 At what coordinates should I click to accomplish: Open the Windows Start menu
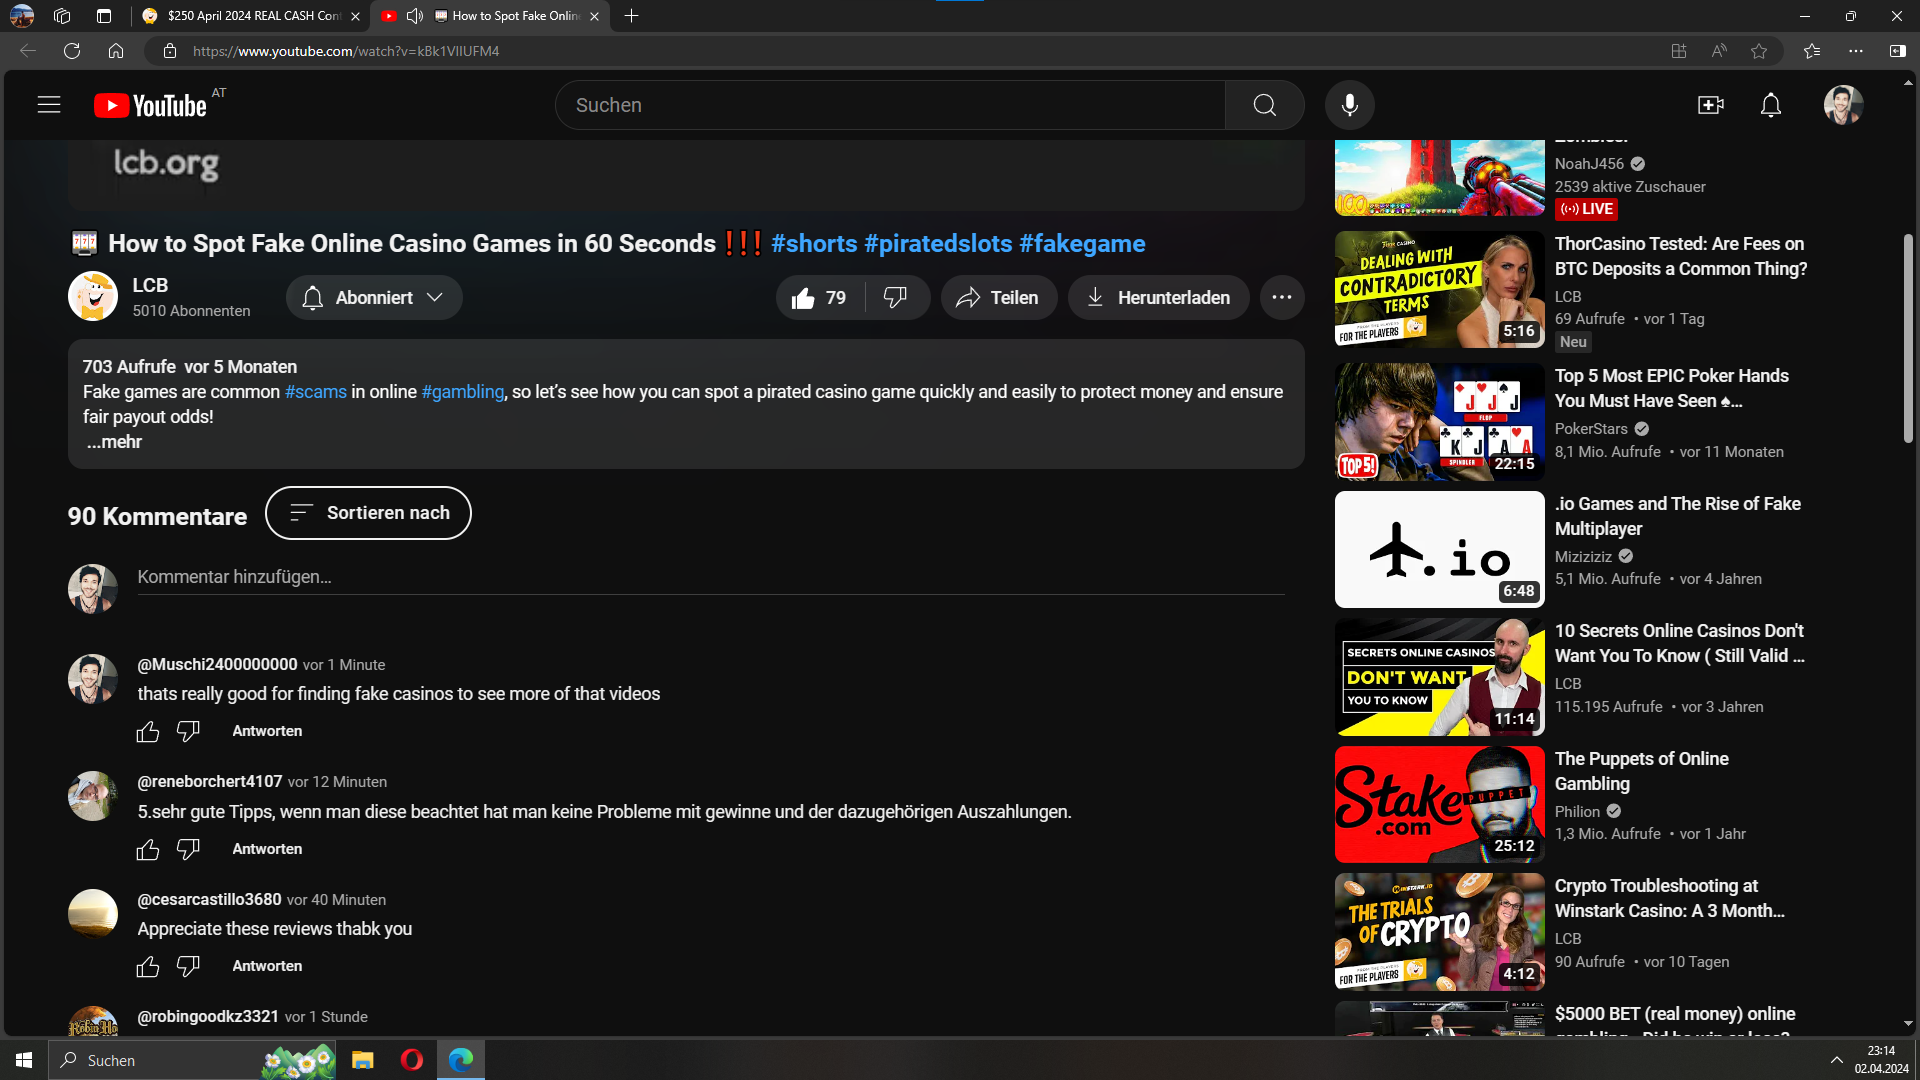[x=24, y=1060]
